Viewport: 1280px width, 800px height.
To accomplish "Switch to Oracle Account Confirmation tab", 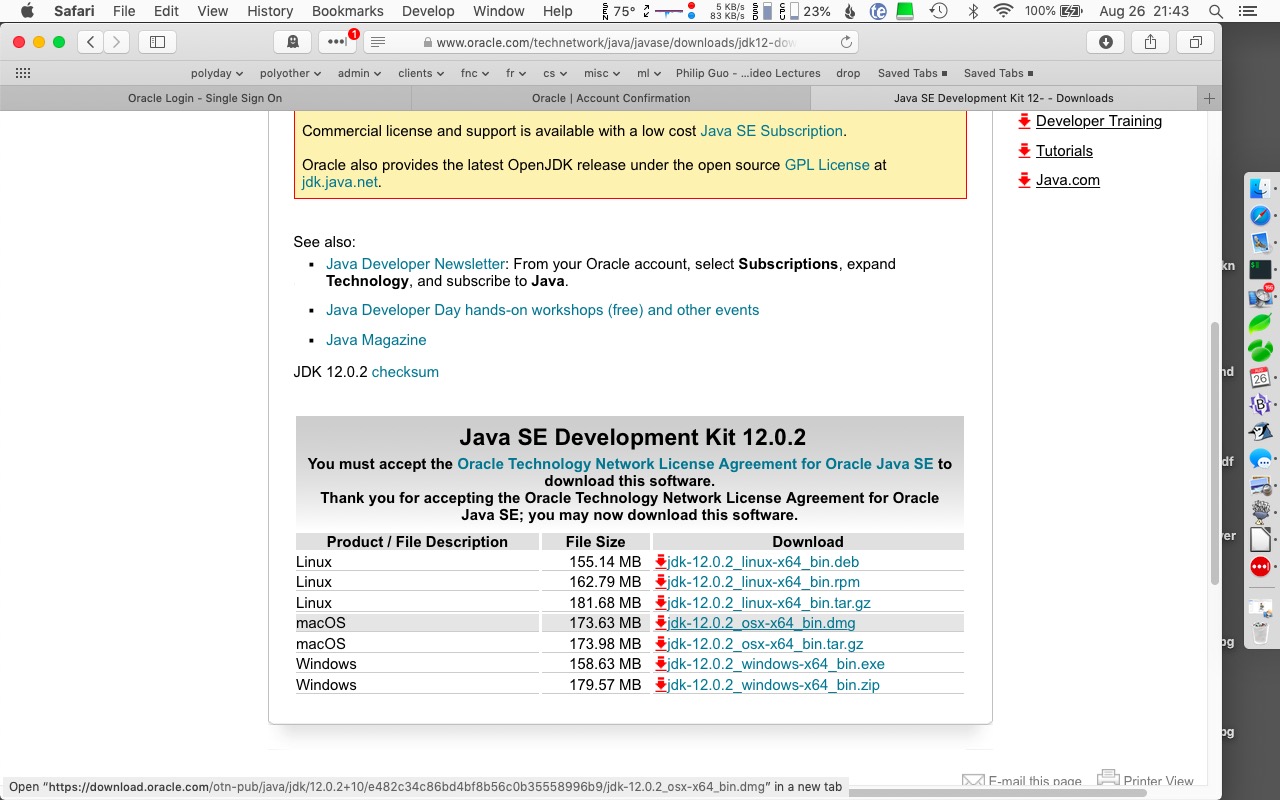I will tap(610, 98).
